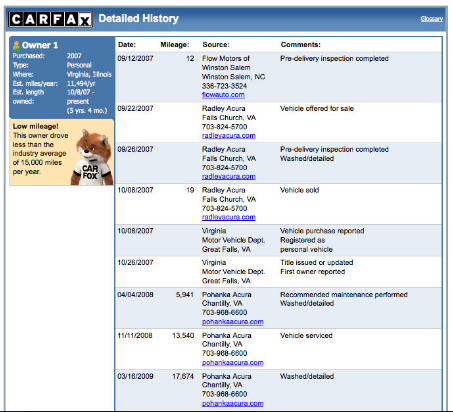This screenshot has width=453, height=412.
Task: Click the Flow Motors of Winston Salem source
Action: (226, 63)
